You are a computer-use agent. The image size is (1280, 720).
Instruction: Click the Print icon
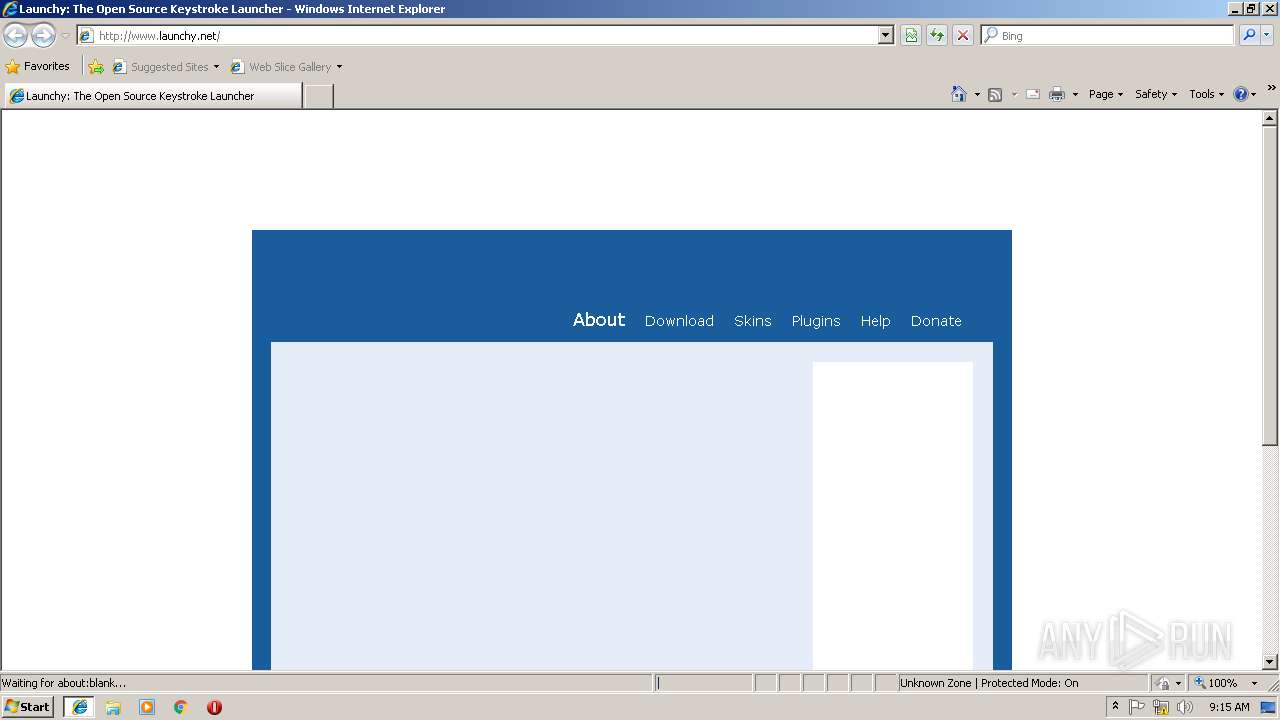1057,94
